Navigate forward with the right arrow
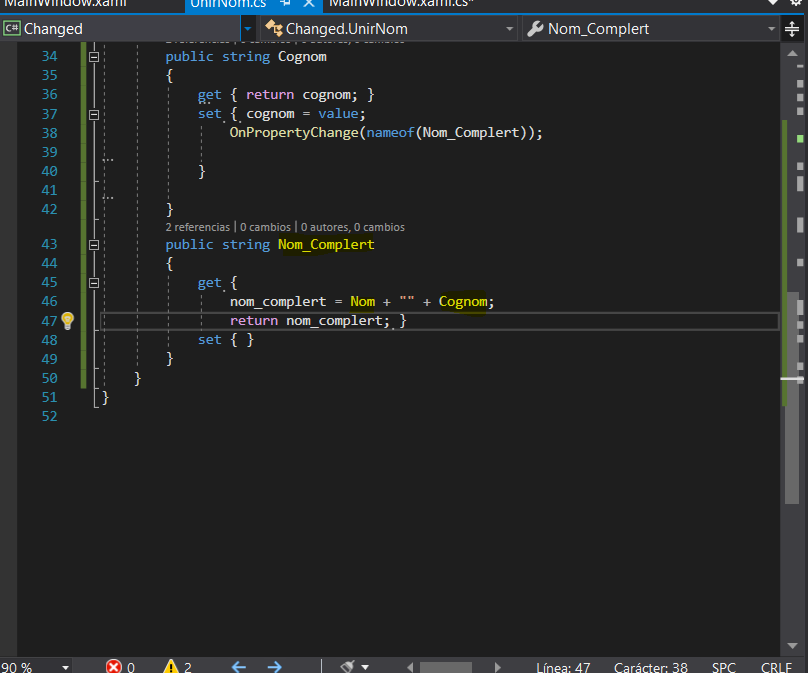Screen dimensions: 808x673 pyautogui.click(x=274, y=666)
